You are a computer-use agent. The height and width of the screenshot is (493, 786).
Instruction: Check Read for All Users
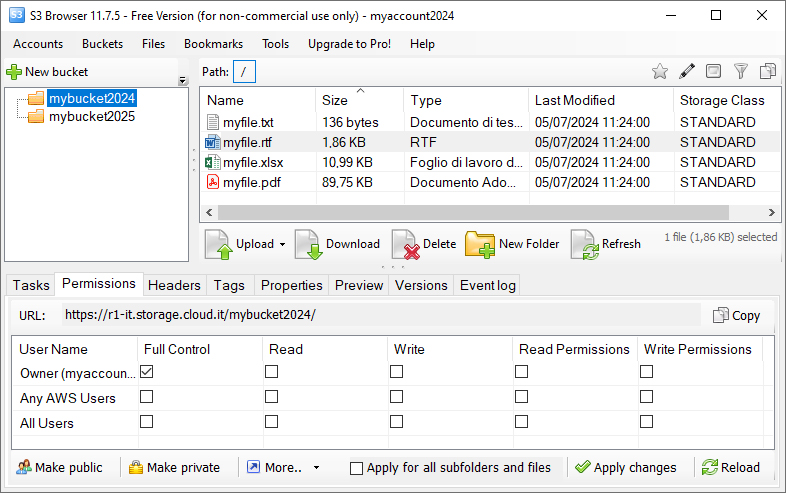(271, 422)
